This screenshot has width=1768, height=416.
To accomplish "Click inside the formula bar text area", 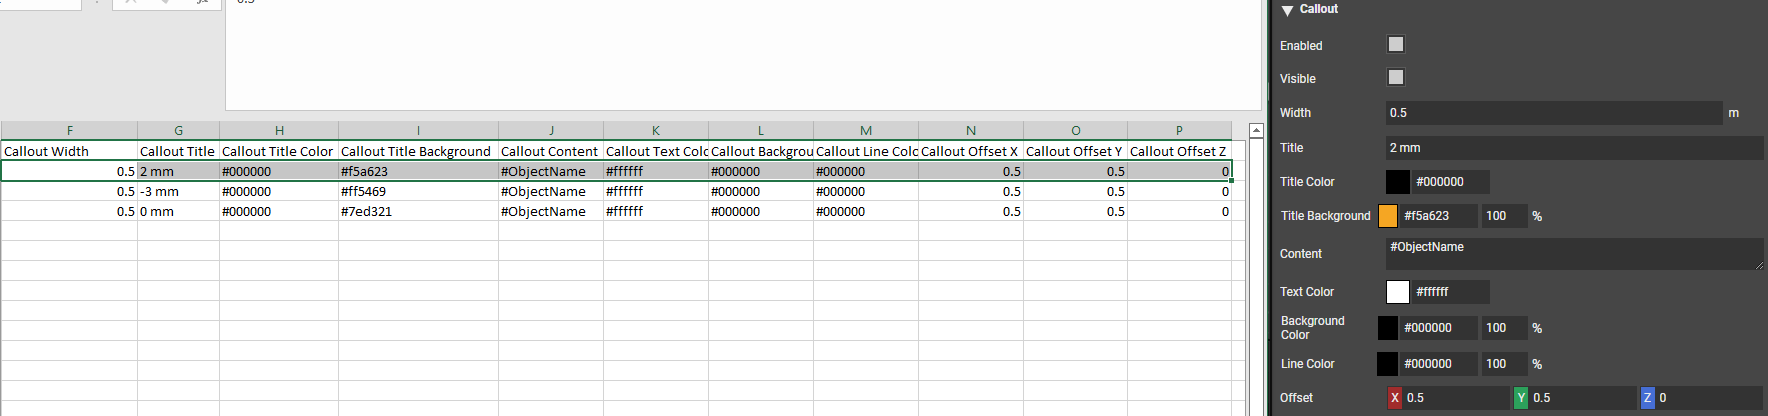I will tap(743, 55).
